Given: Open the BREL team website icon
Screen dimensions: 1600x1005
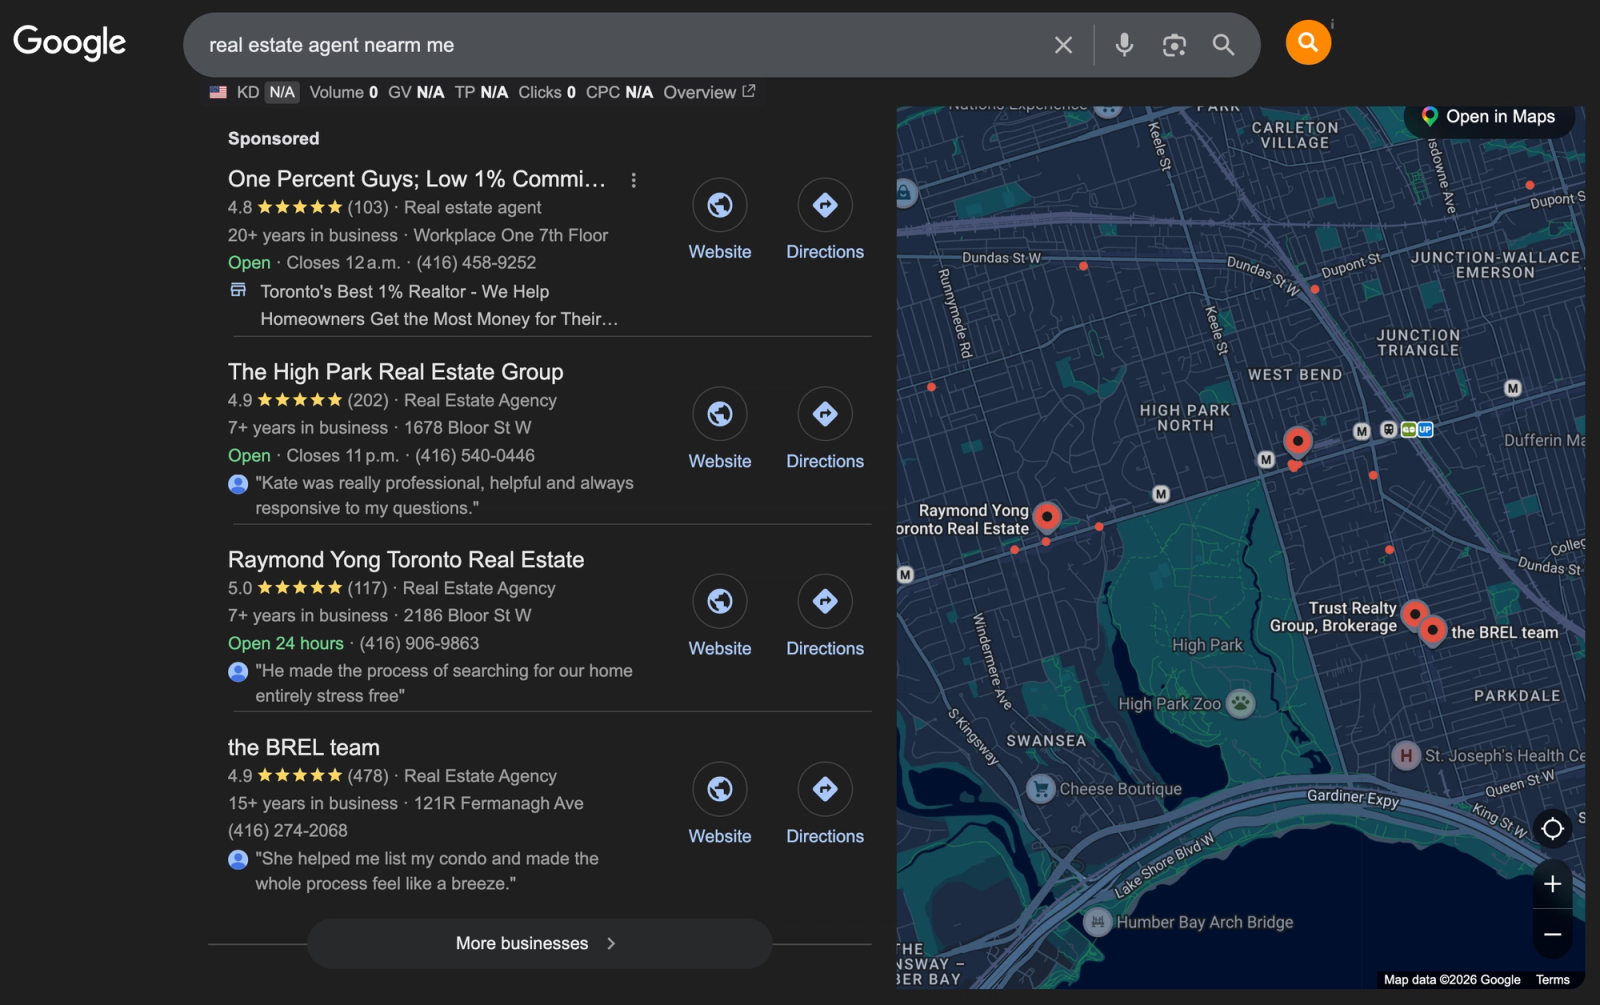Looking at the screenshot, I should click(720, 789).
